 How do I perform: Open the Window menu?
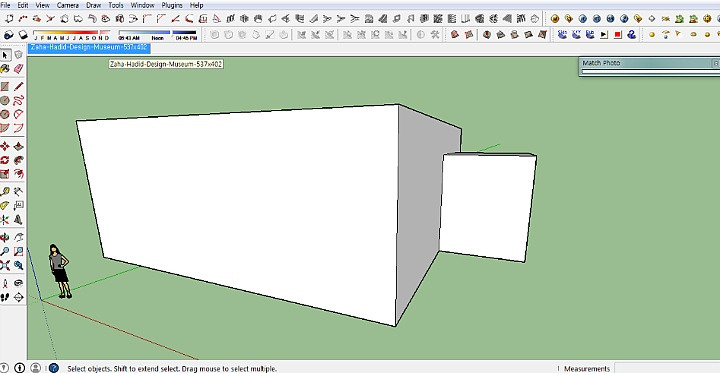142,6
